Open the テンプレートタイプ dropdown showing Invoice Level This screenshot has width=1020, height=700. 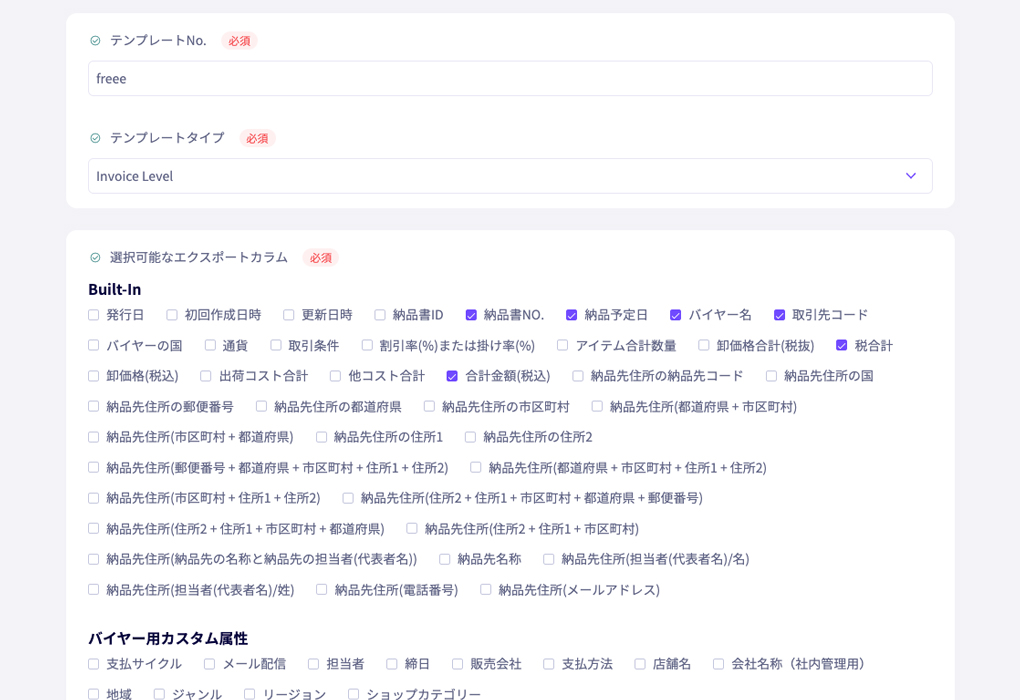coord(510,176)
